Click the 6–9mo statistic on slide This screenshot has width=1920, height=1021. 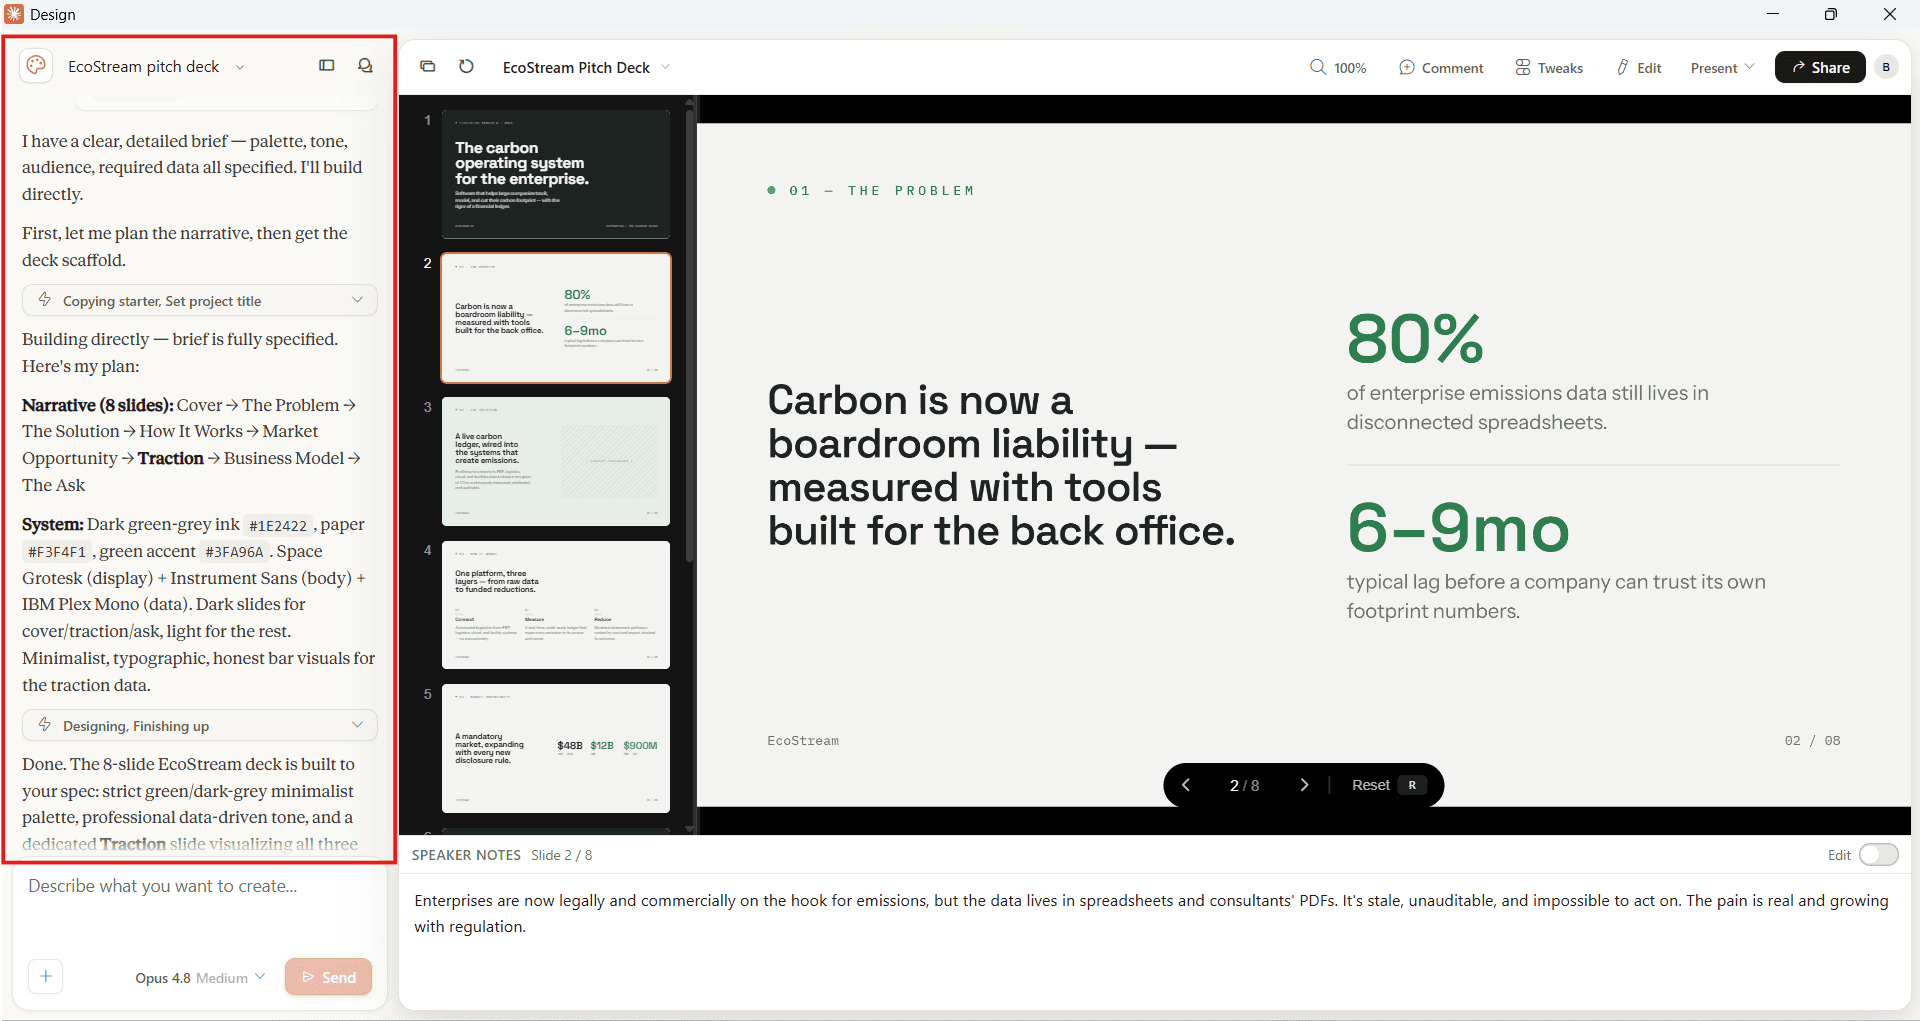[1458, 527]
